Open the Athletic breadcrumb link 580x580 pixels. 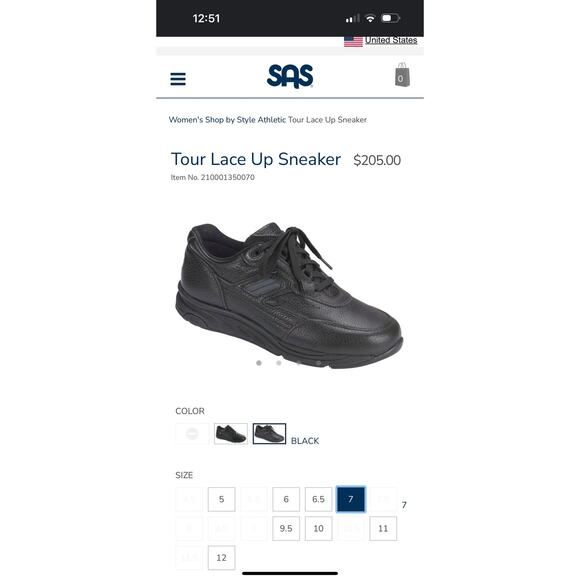coord(272,120)
